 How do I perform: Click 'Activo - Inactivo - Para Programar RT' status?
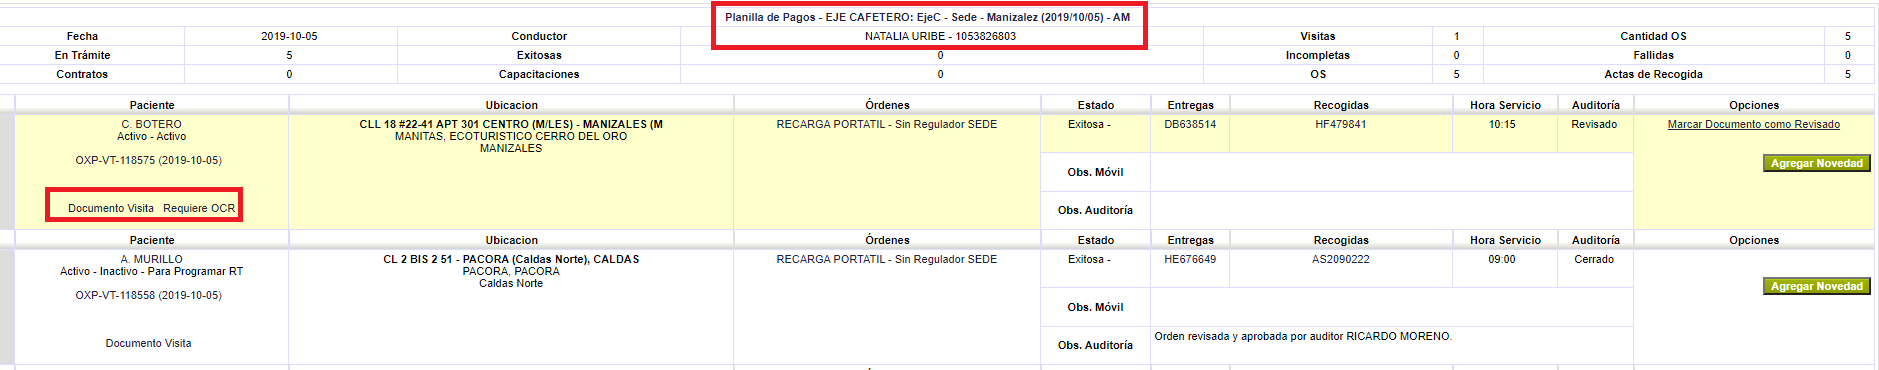click(x=152, y=271)
